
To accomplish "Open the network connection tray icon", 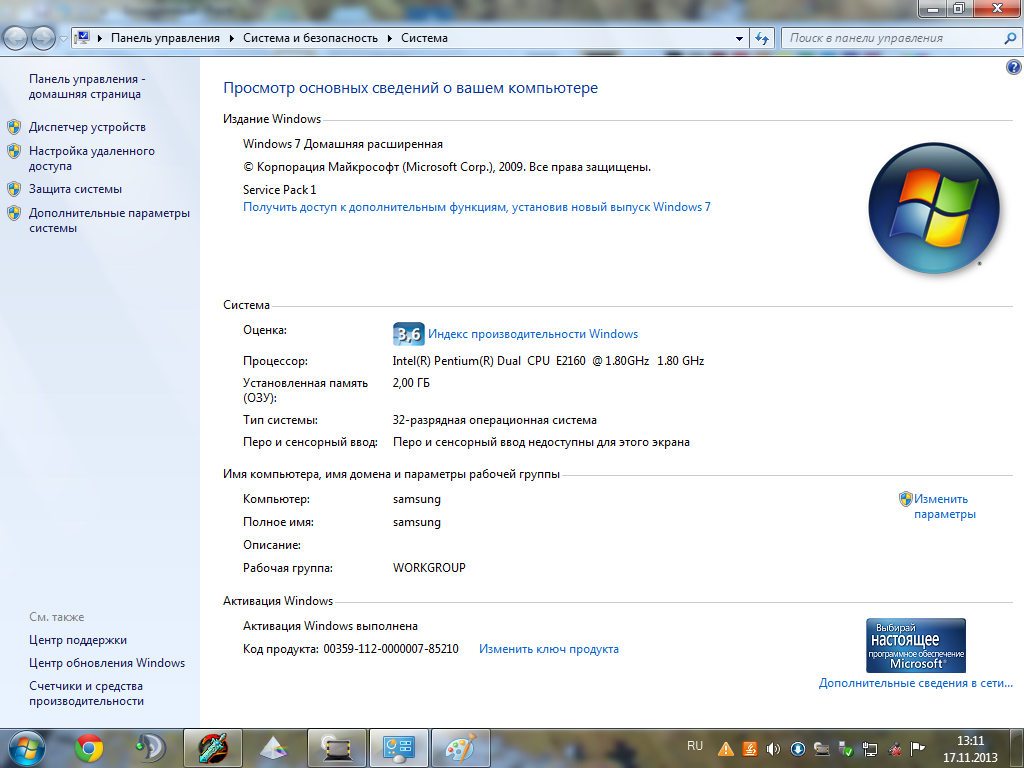I will [x=869, y=749].
